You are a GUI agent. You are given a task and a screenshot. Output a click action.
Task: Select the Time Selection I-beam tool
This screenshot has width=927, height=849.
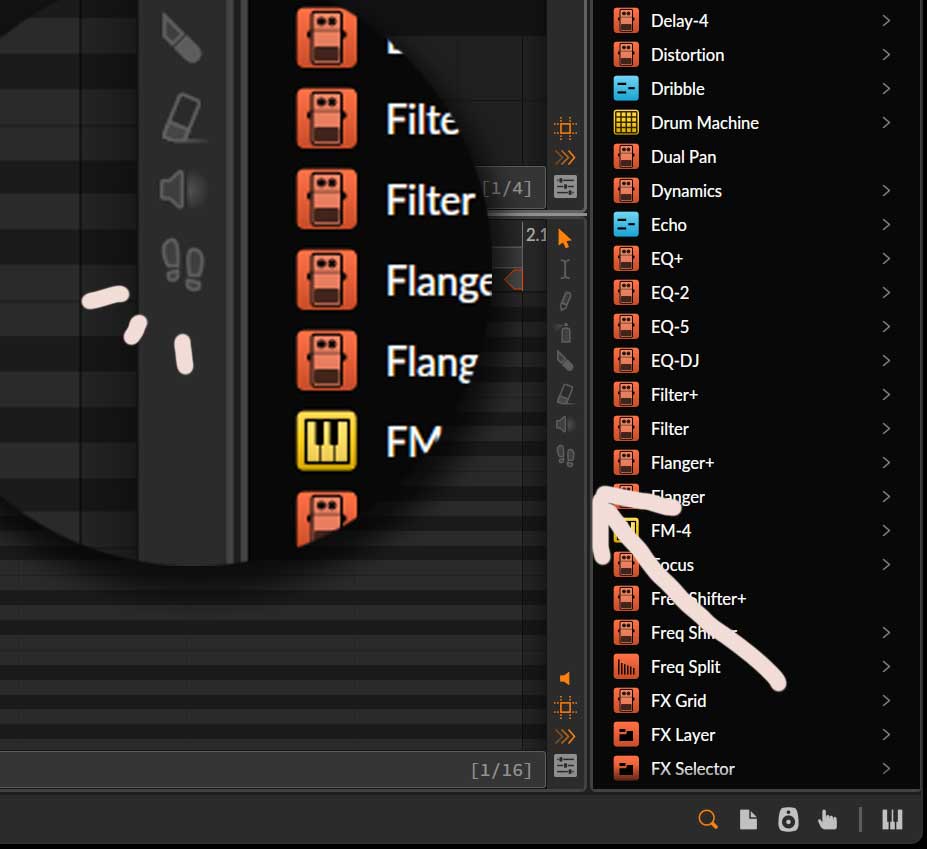click(x=565, y=269)
